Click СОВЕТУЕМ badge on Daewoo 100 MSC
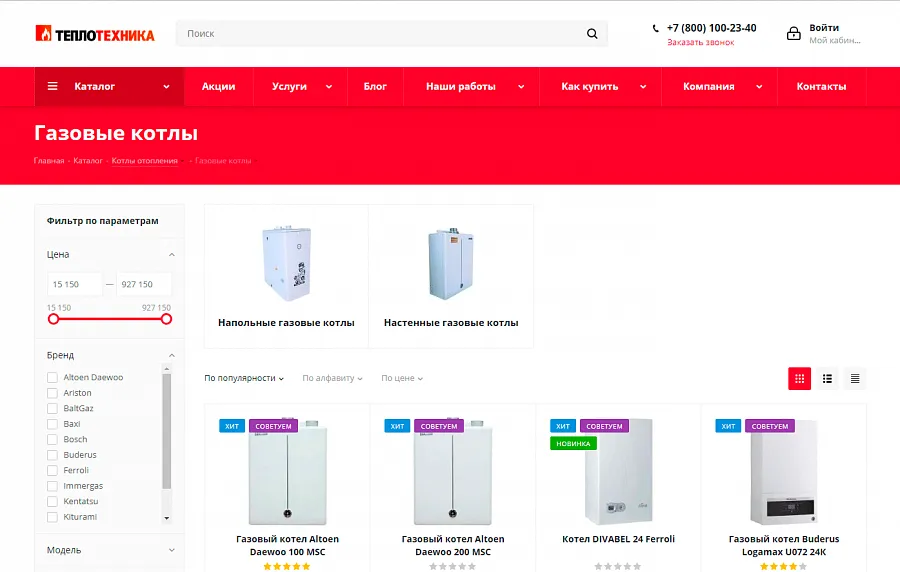The height and width of the screenshot is (572, 900). coord(273,426)
